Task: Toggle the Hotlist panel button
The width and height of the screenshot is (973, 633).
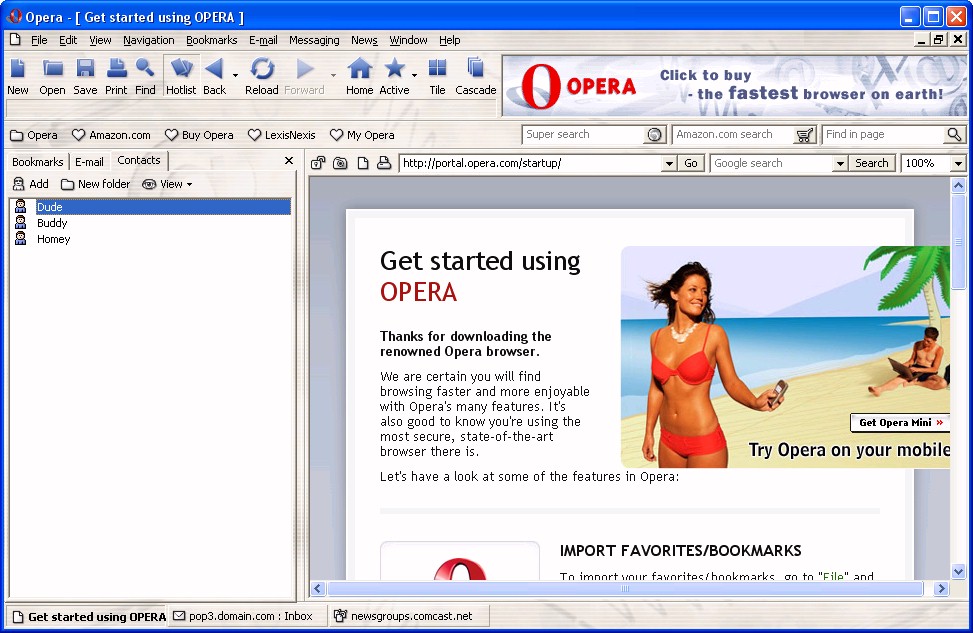Action: pos(181,76)
